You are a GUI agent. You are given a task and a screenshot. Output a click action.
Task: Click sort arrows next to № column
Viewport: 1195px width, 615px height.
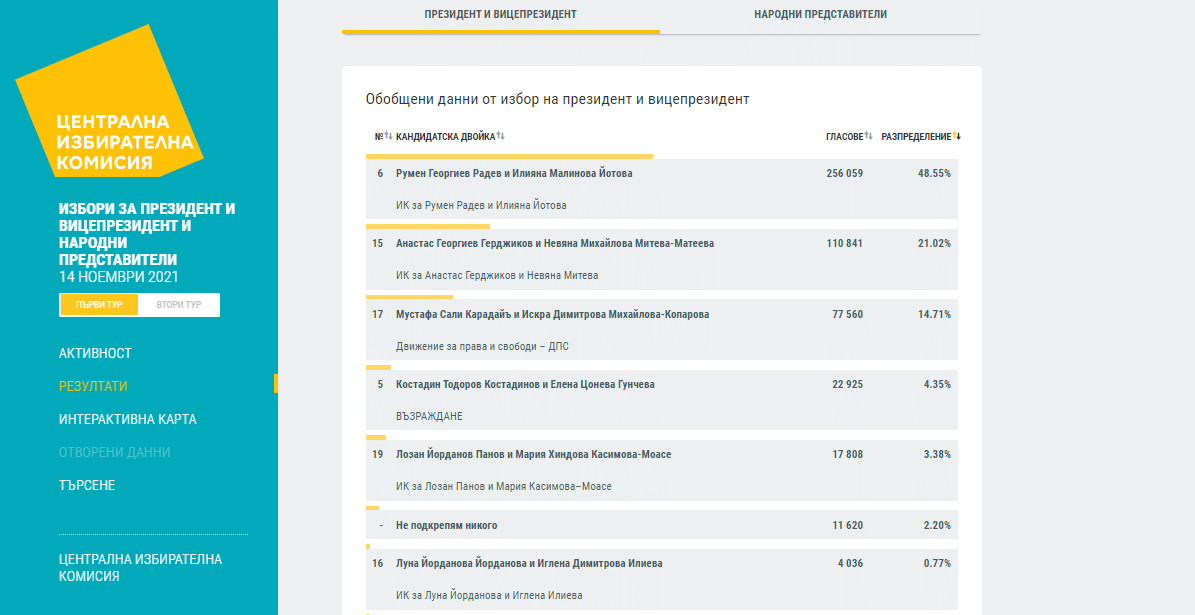click(x=389, y=136)
